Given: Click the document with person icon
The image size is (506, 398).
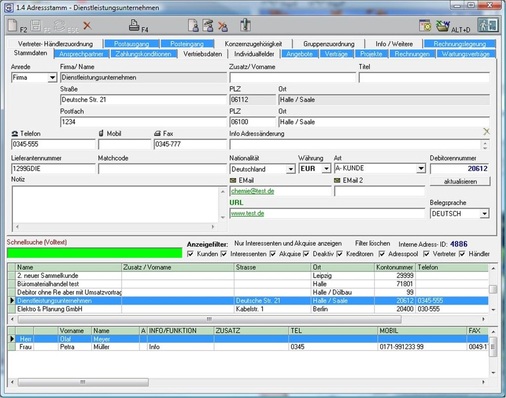Looking at the screenshot, I should coord(193,26).
